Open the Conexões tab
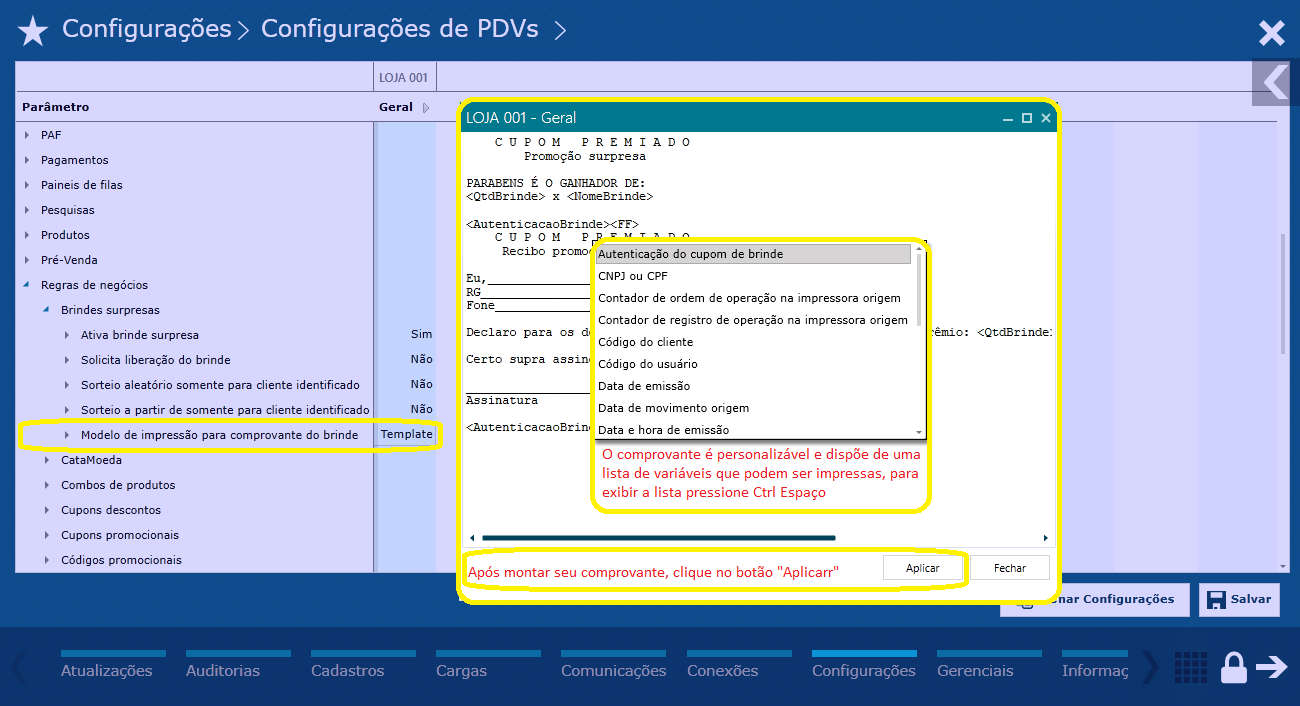The image size is (1300, 706). [x=723, y=670]
